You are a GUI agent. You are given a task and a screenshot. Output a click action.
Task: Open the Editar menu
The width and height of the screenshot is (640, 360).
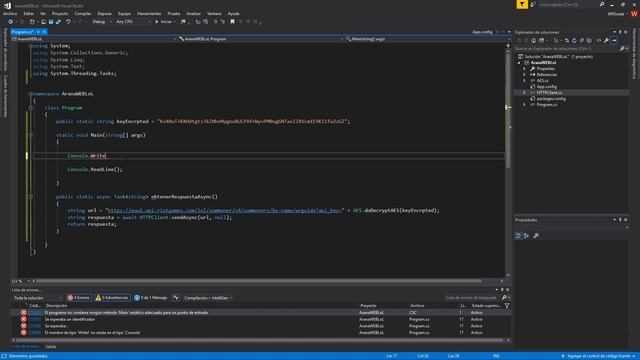tap(29, 13)
